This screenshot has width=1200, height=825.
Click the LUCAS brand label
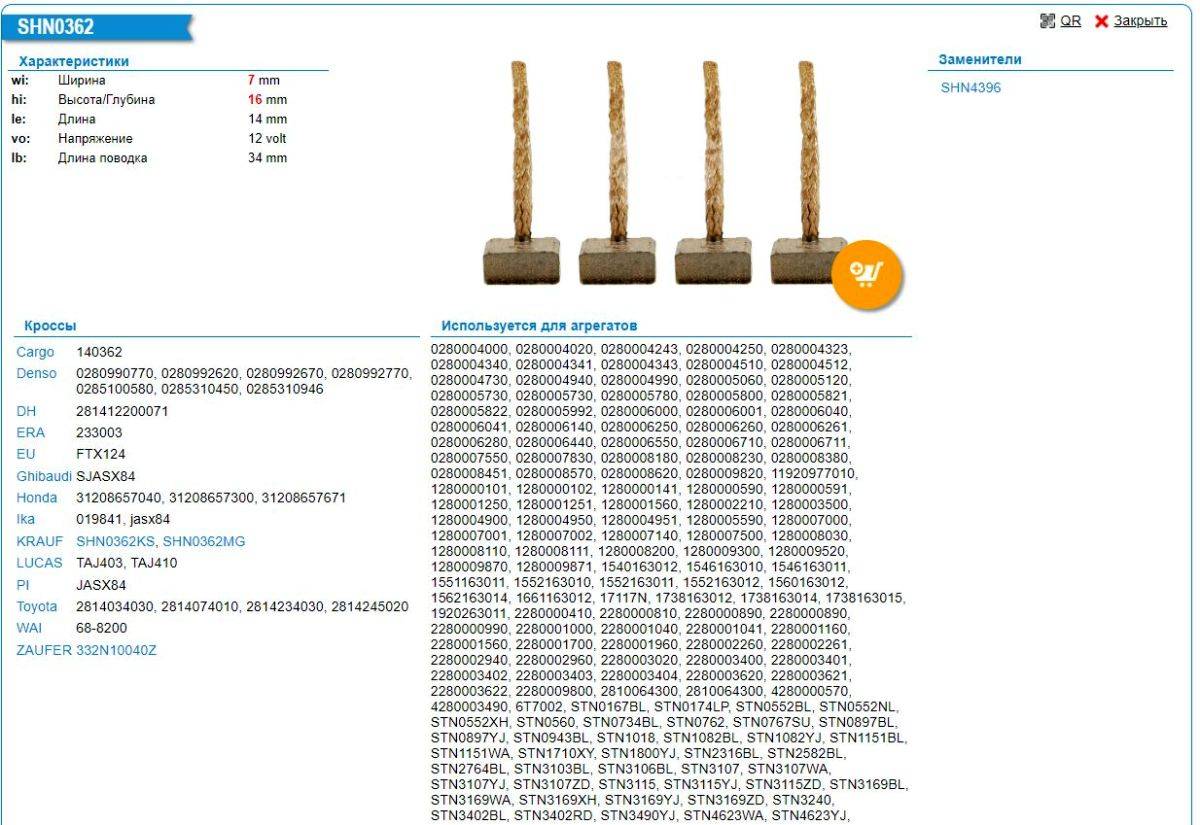(39, 563)
